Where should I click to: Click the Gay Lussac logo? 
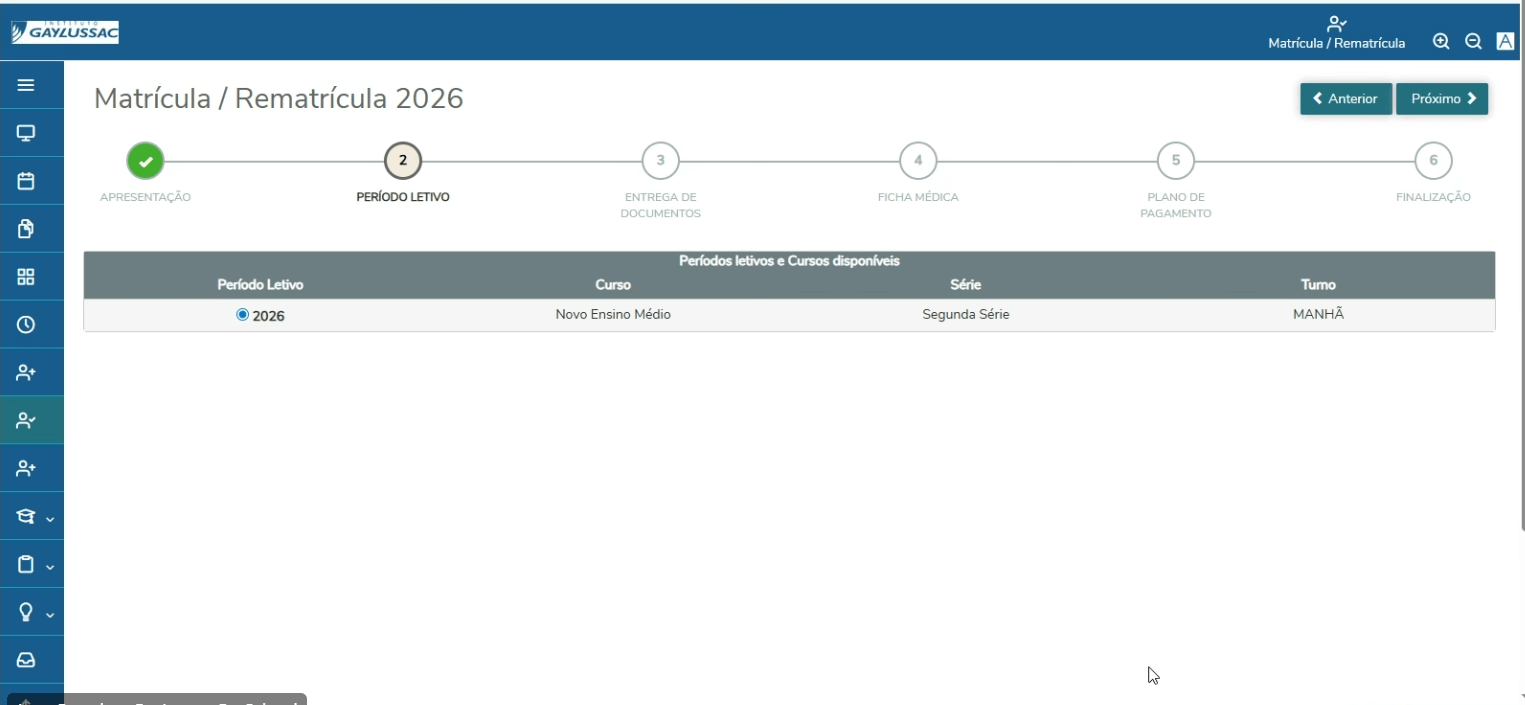pyautogui.click(x=65, y=33)
